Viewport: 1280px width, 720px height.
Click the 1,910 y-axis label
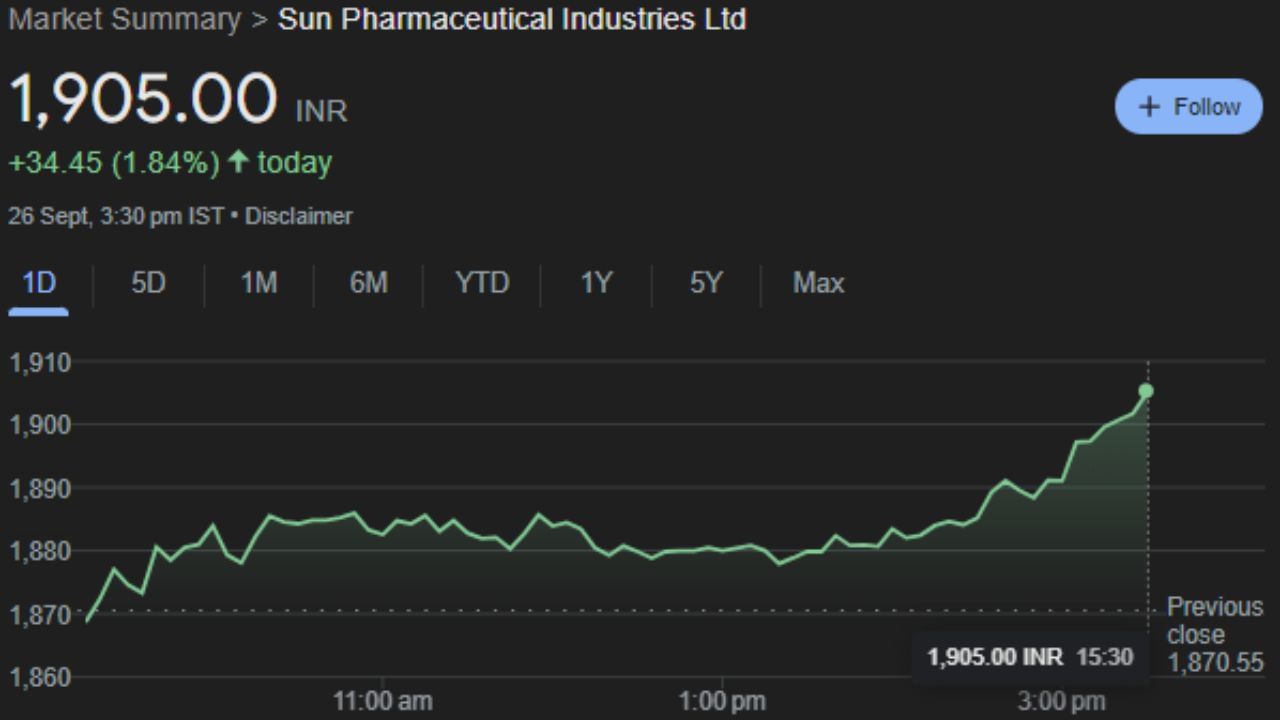[40, 362]
